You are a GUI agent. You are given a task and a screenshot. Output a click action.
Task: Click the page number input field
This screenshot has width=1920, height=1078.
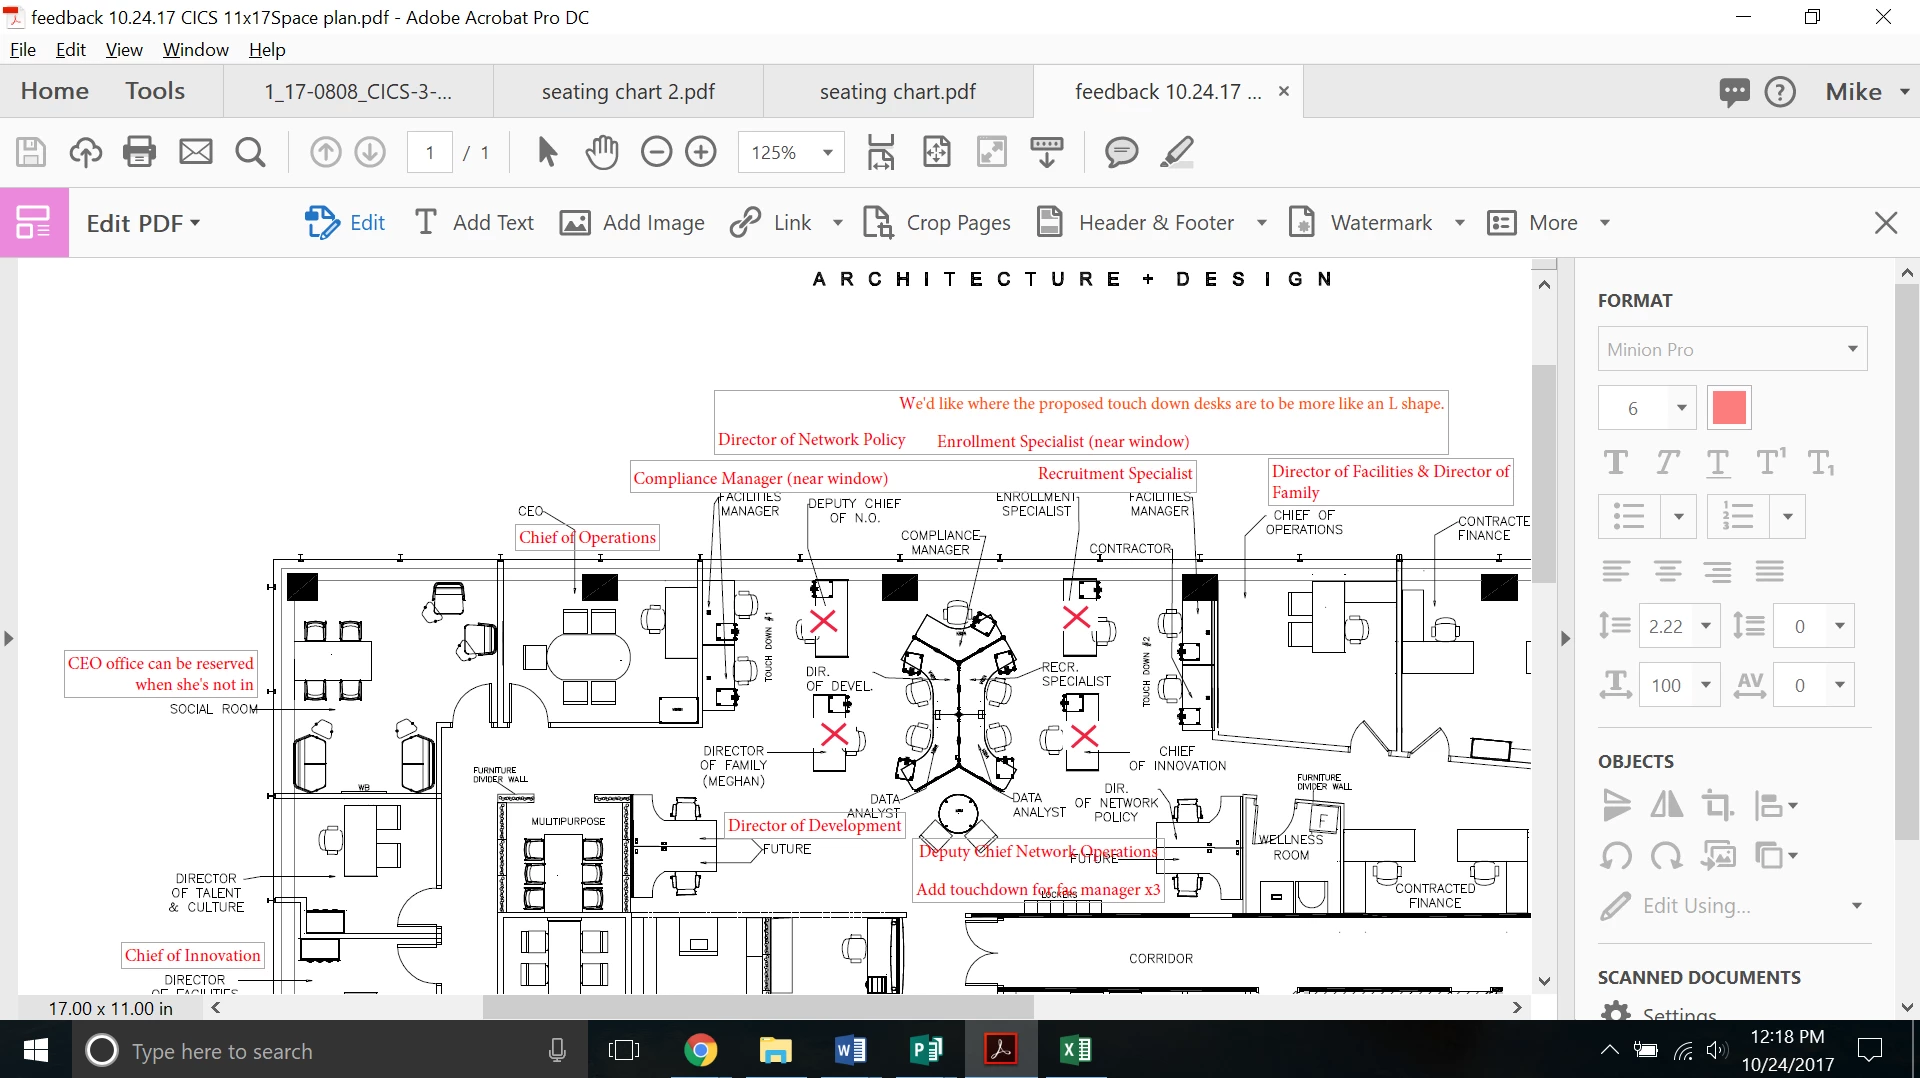coord(430,152)
